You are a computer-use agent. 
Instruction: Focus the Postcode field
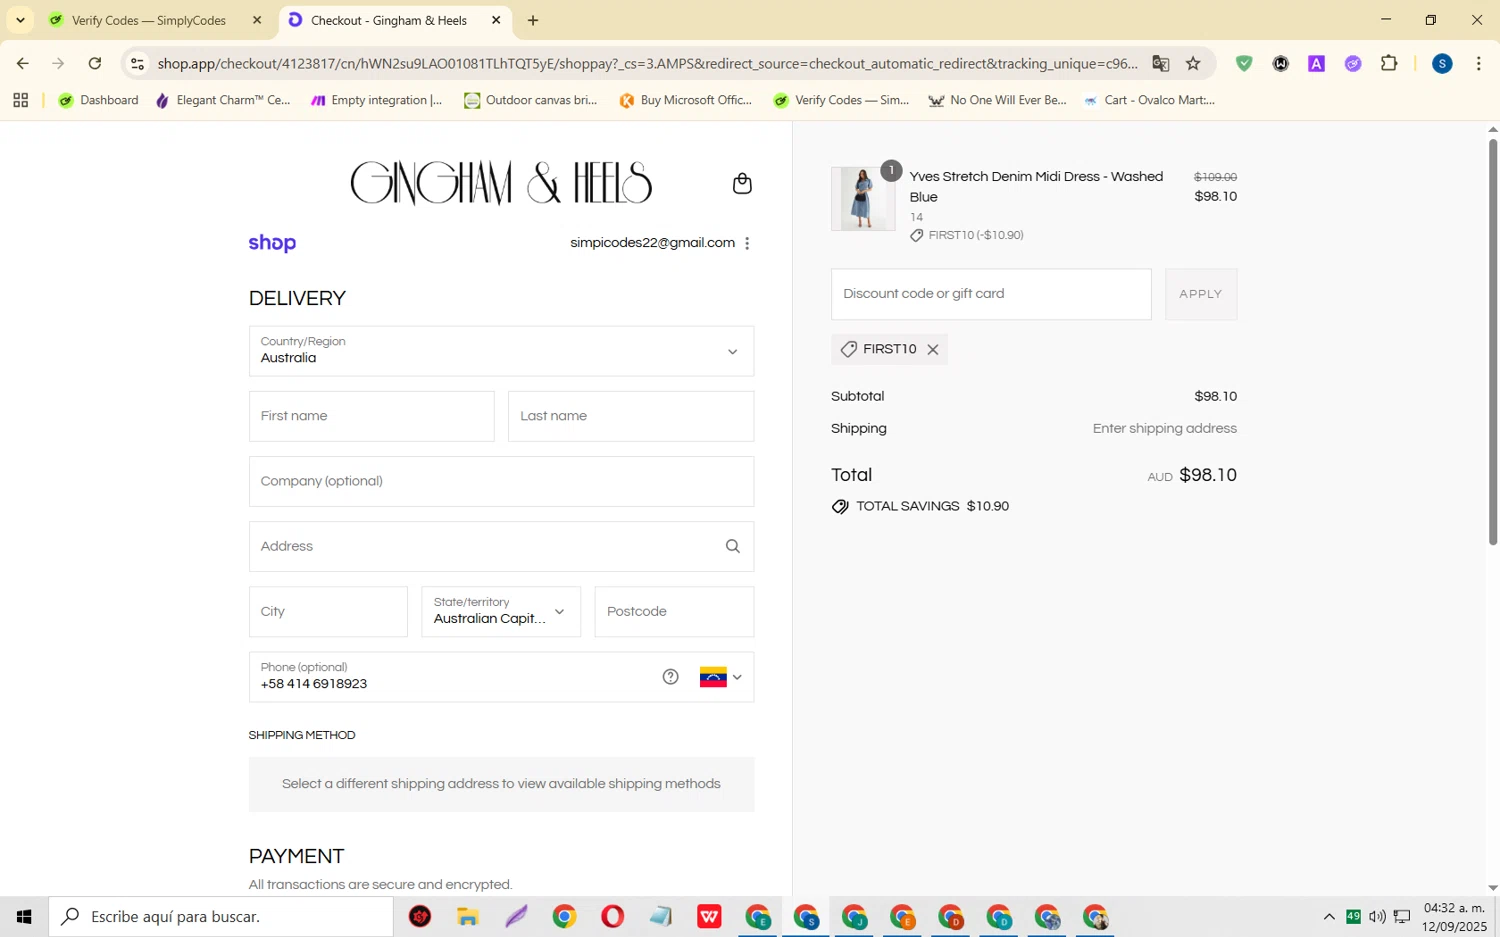coord(674,611)
